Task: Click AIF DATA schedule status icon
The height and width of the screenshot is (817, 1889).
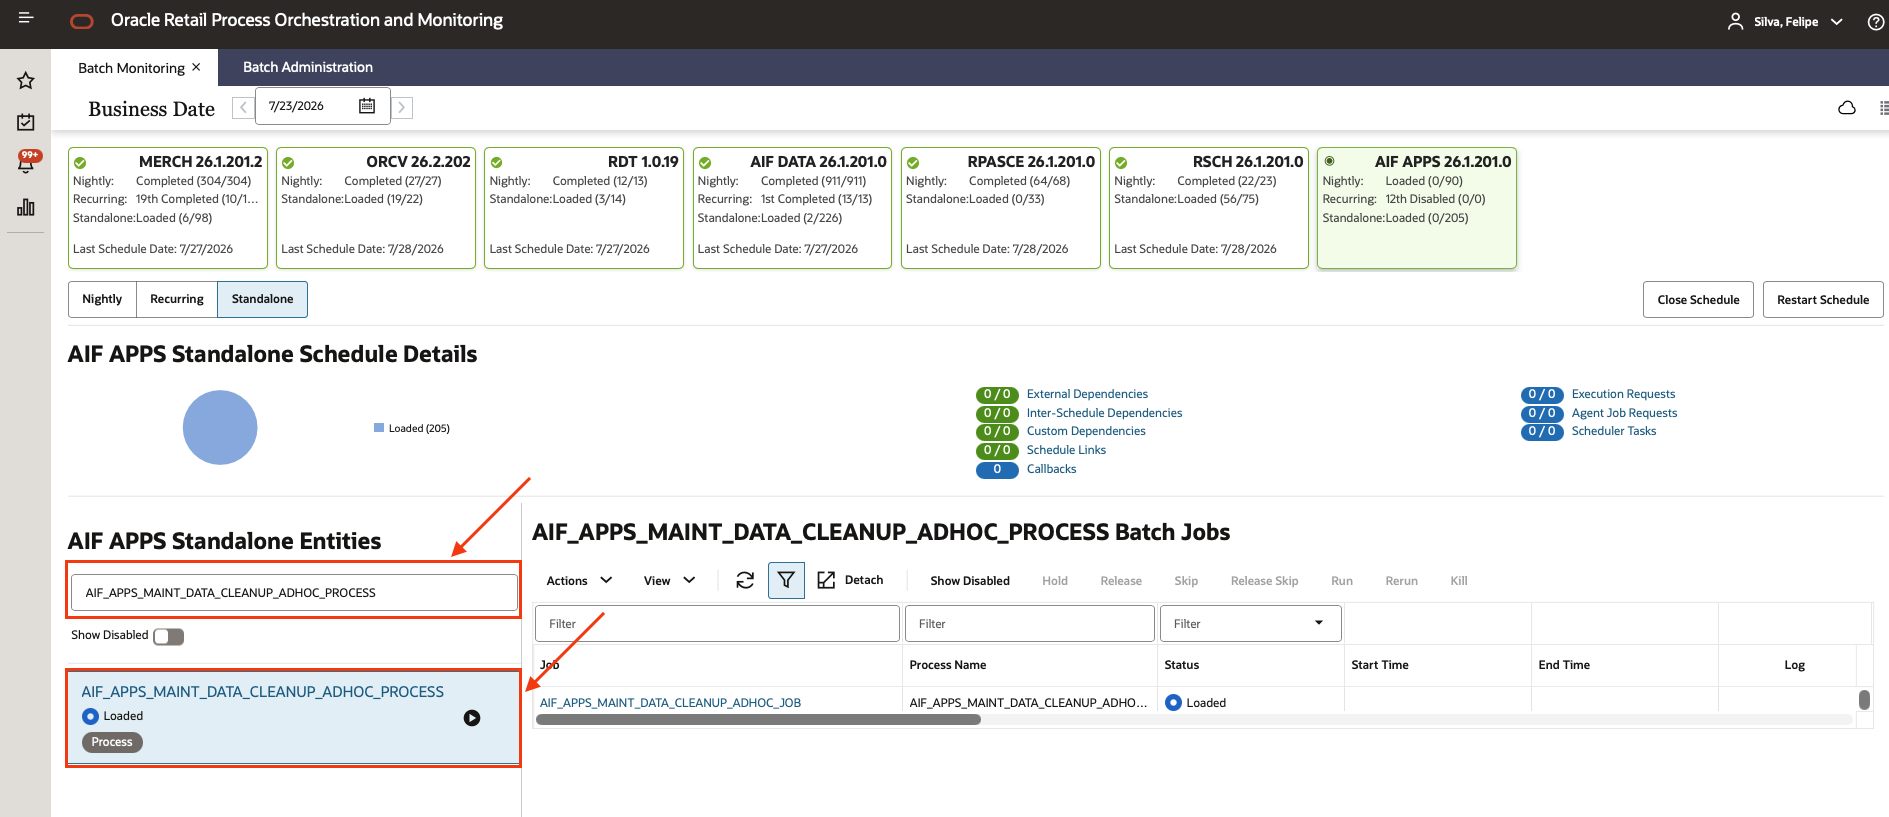Action: pyautogui.click(x=705, y=163)
